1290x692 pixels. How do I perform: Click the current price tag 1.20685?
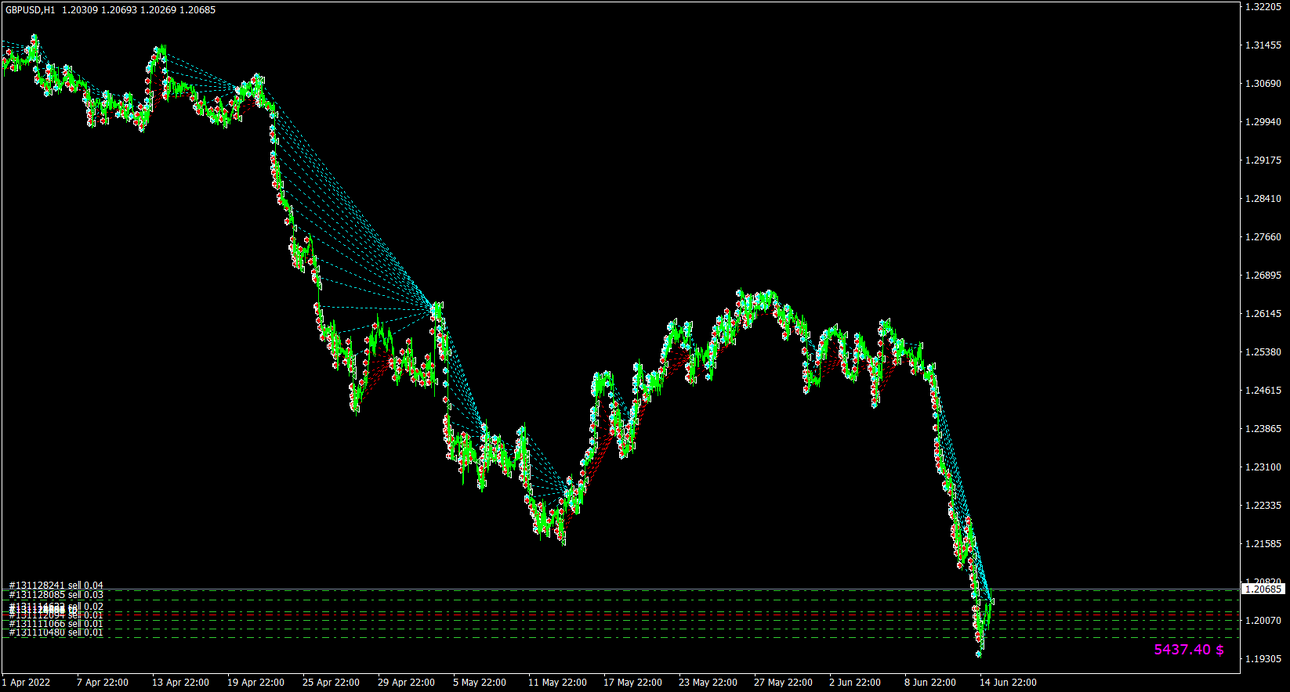[1264, 589]
